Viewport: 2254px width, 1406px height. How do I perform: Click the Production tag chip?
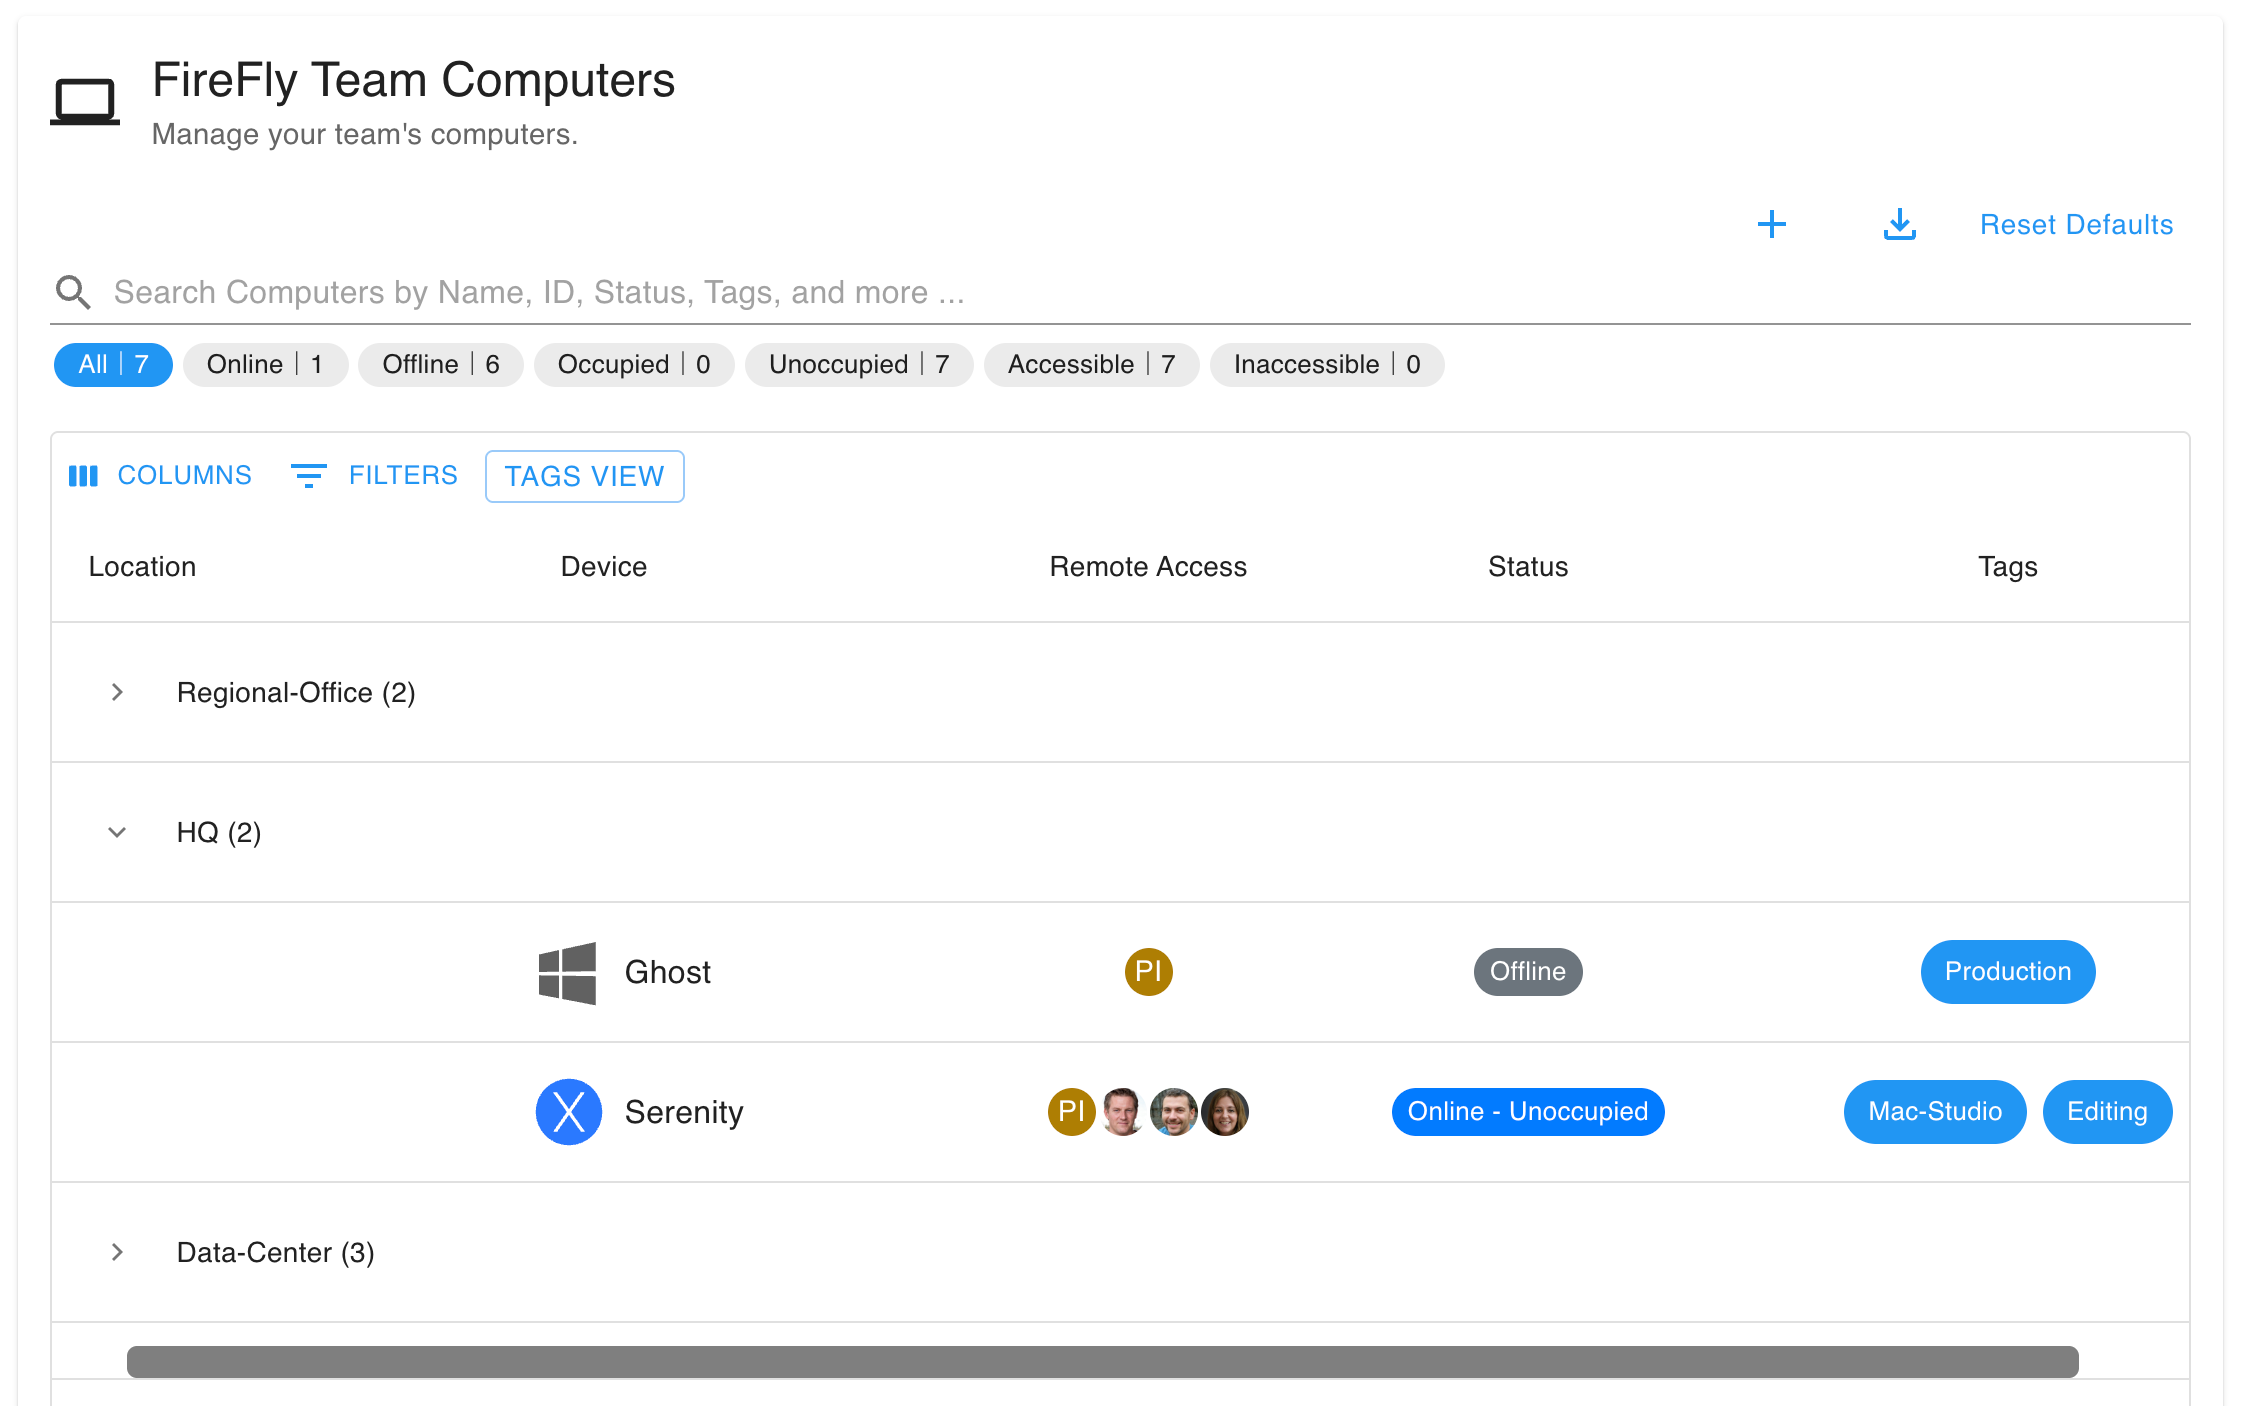click(x=2007, y=972)
